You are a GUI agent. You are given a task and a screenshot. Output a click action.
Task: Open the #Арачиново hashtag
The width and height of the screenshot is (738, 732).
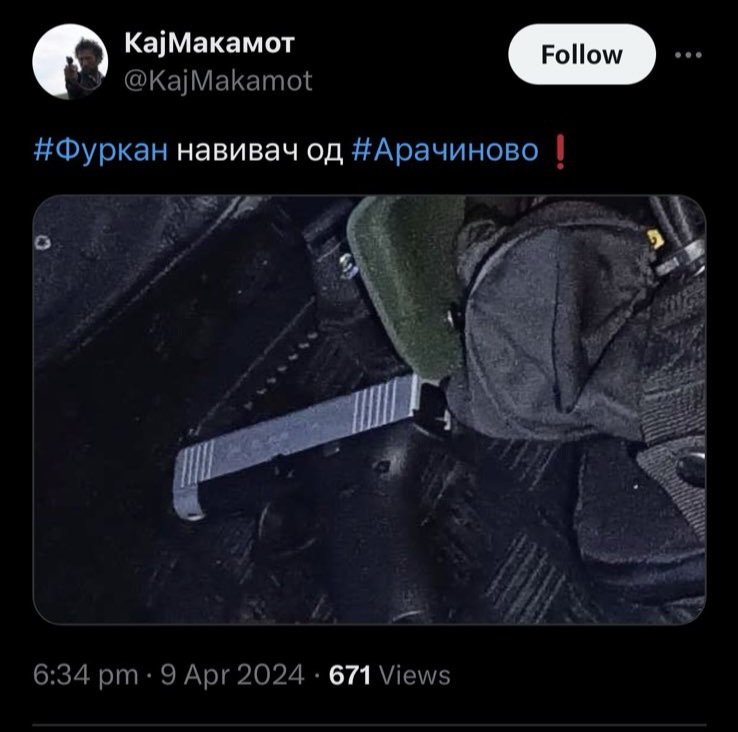[445, 151]
